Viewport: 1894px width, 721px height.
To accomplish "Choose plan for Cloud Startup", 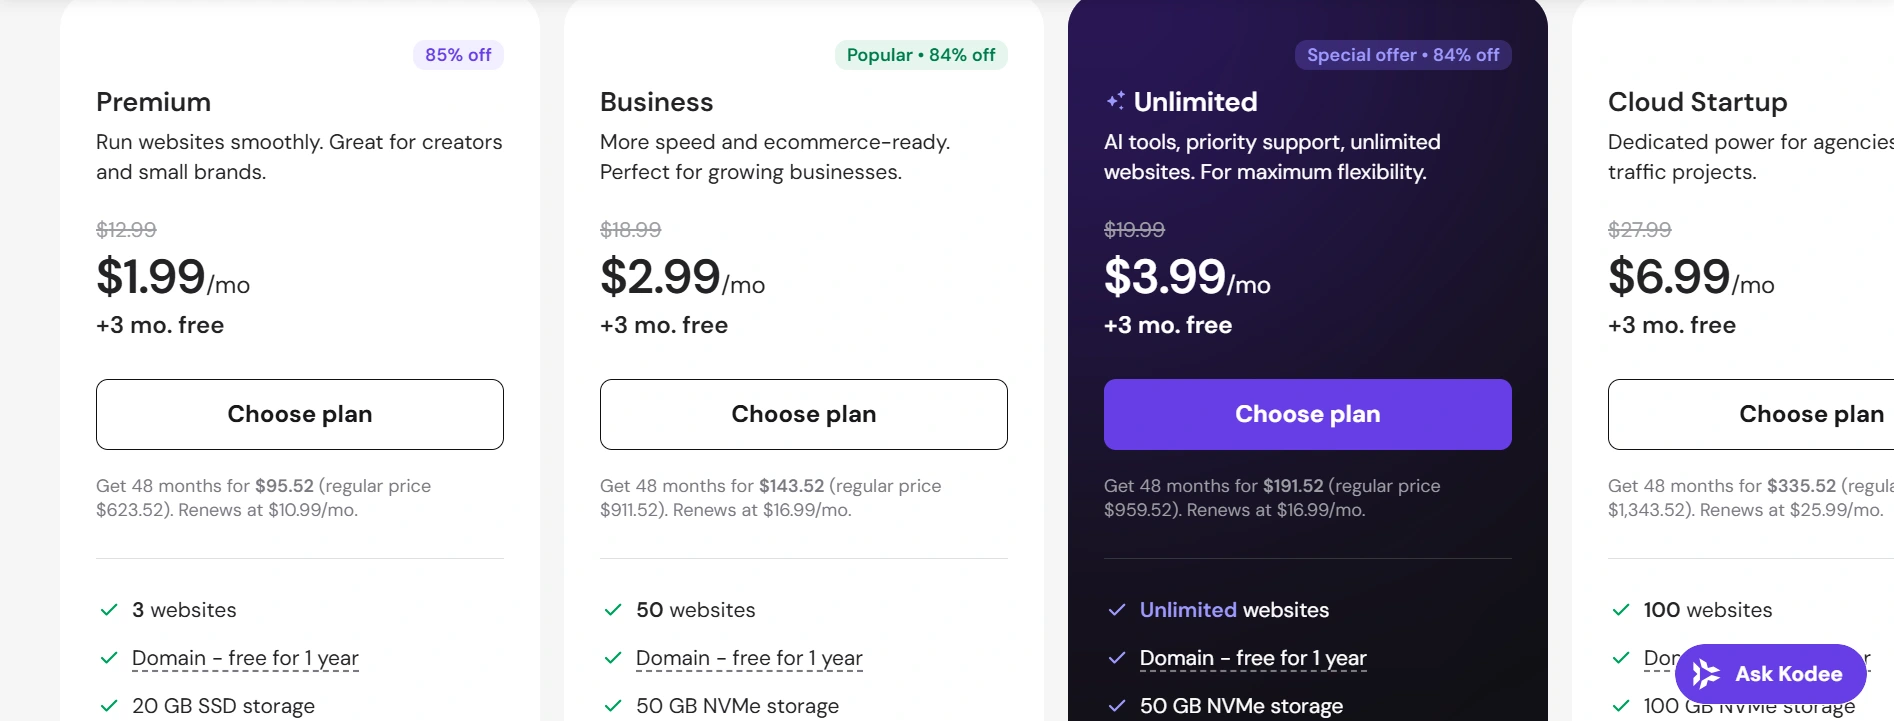I will 1810,414.
